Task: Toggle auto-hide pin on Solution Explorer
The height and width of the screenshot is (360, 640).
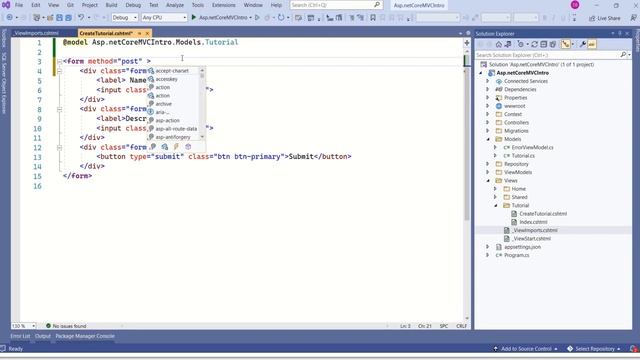Action: [x=620, y=33]
